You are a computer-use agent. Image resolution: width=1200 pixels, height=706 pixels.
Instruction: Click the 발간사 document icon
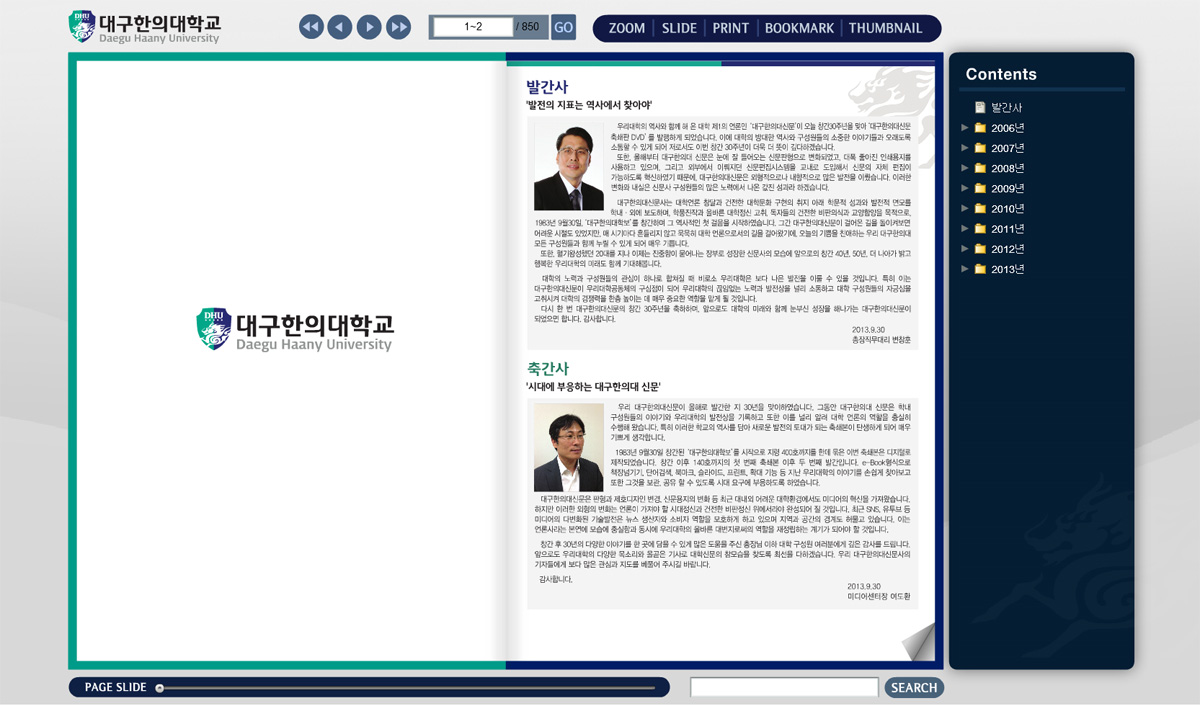(980, 108)
